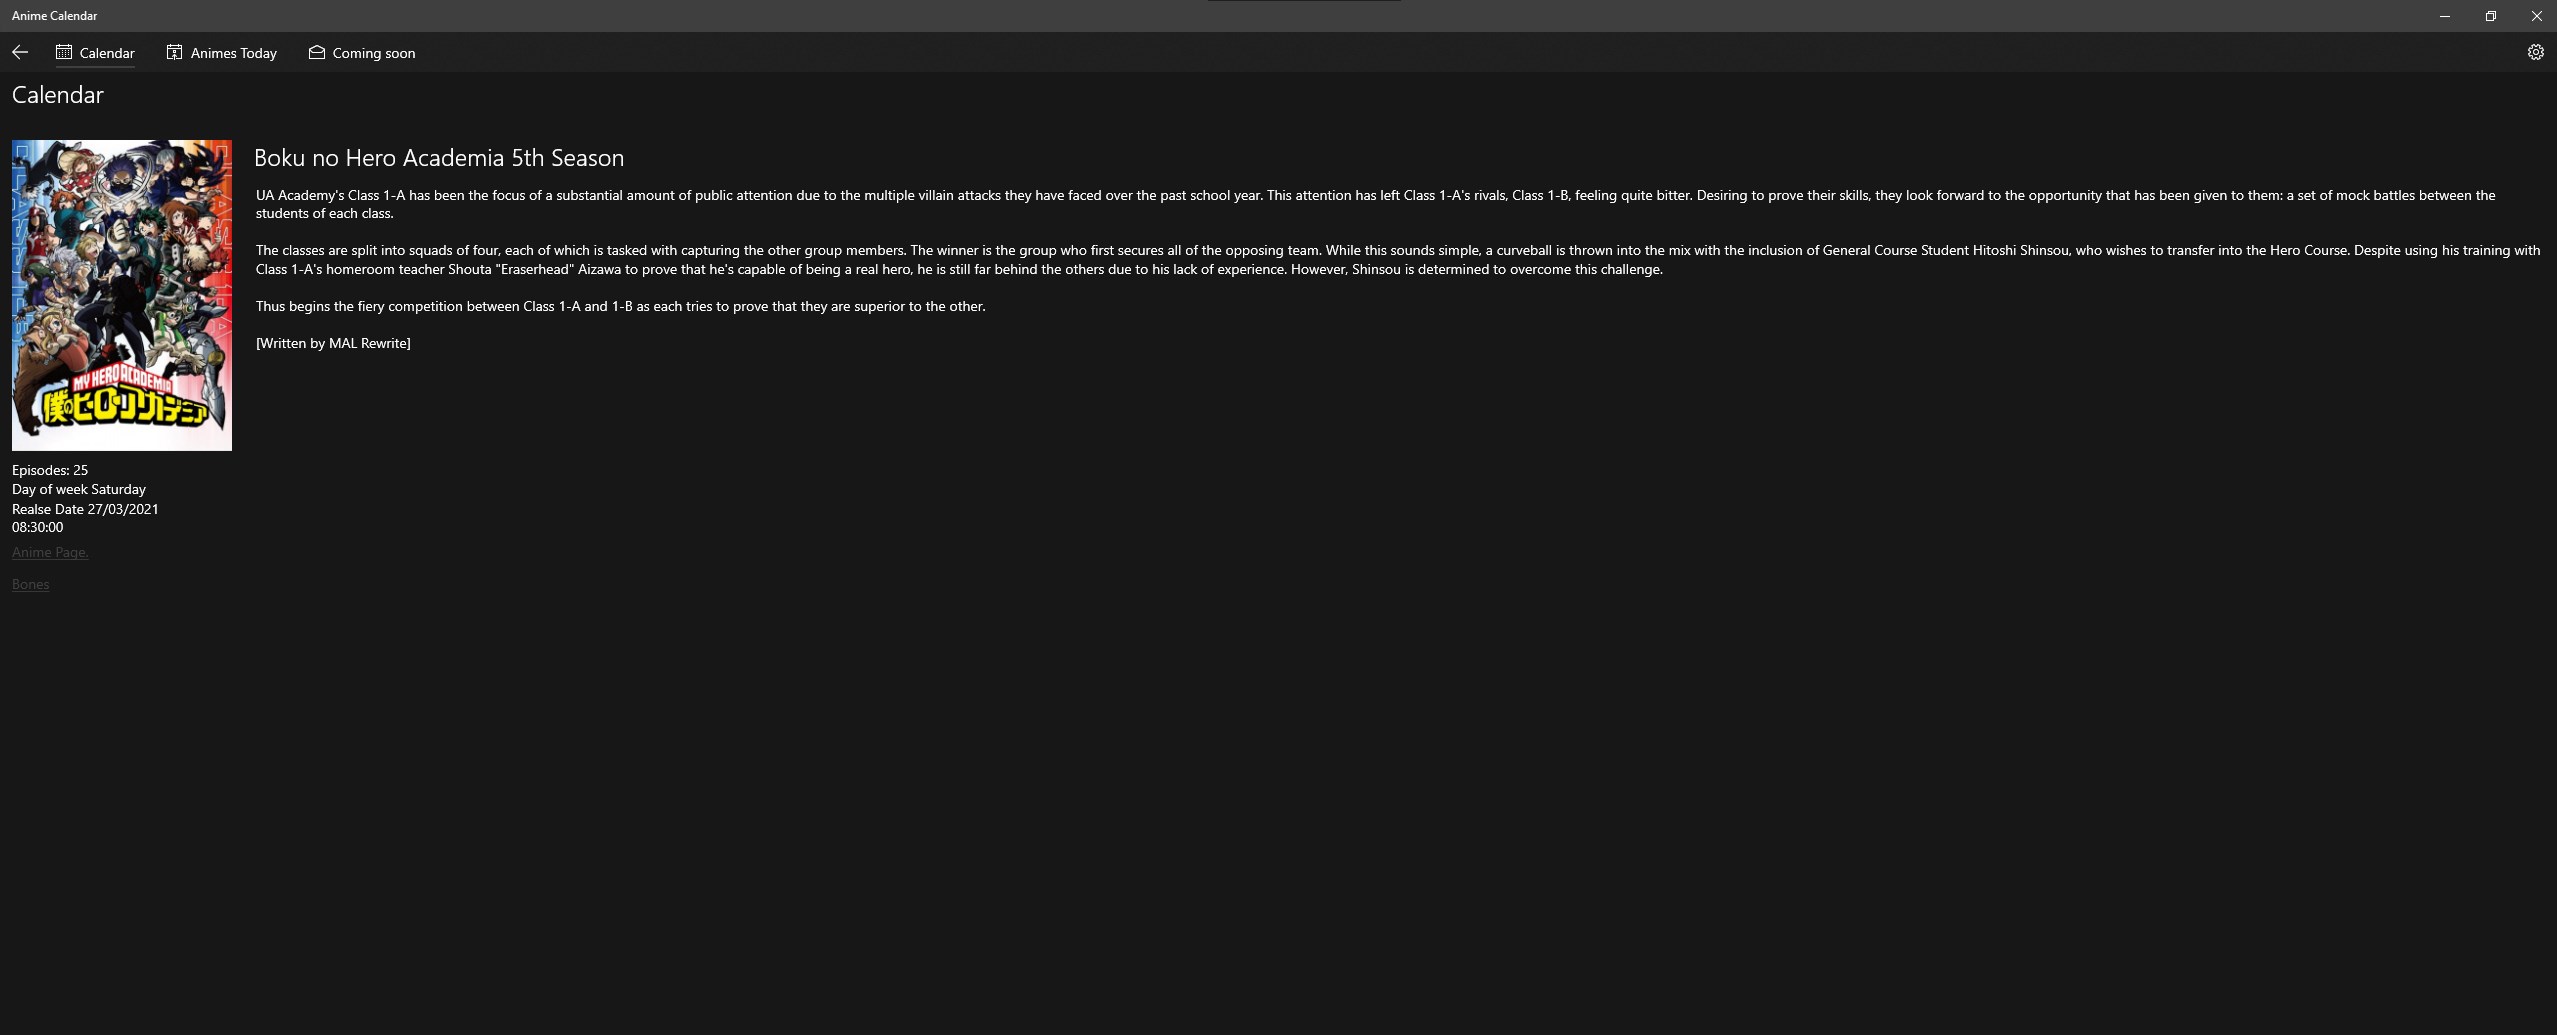Image resolution: width=2557 pixels, height=1035 pixels.
Task: Go back using the back arrow
Action: 20,52
